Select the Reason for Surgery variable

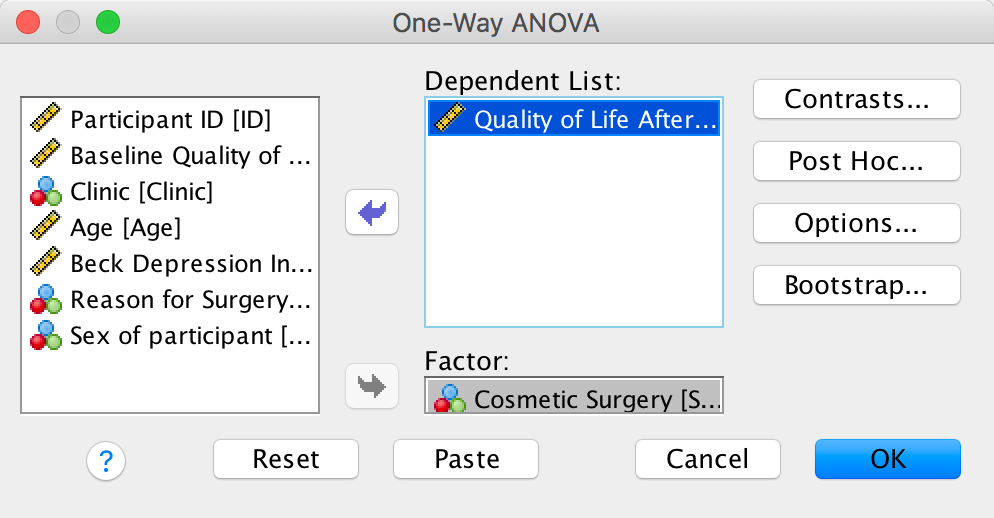click(190, 300)
